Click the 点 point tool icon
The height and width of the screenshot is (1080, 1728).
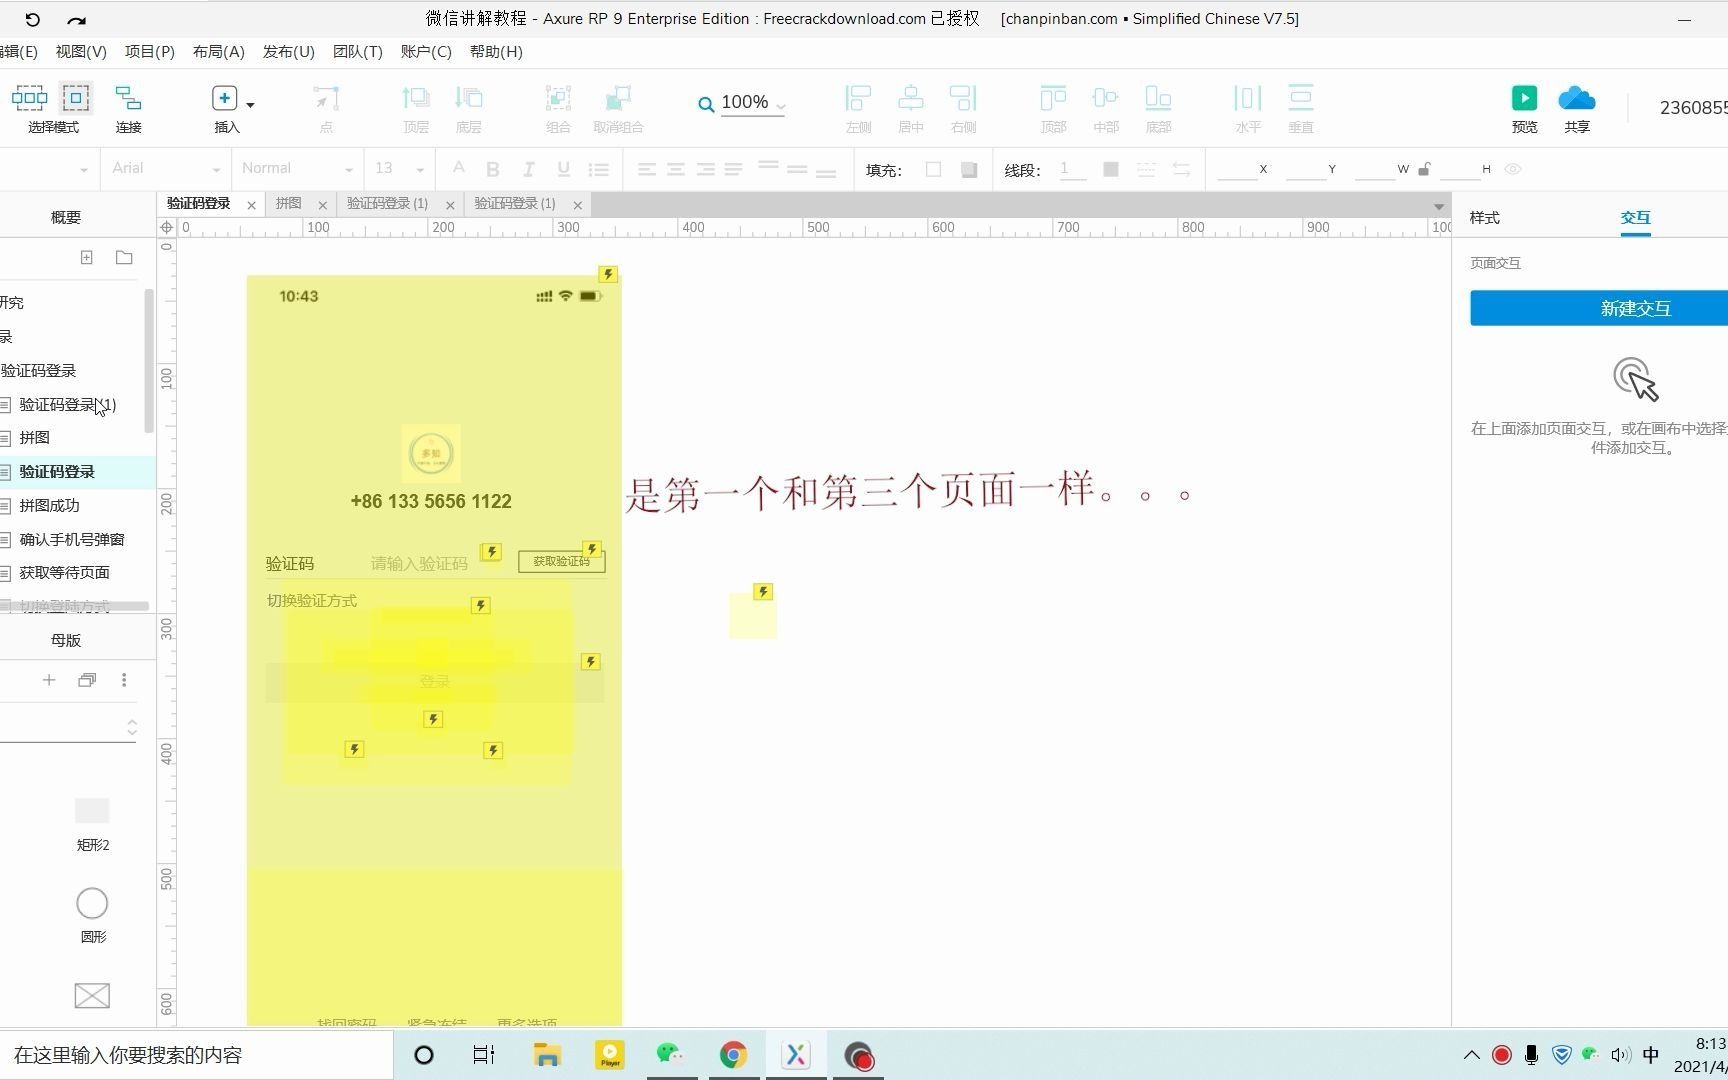(326, 98)
